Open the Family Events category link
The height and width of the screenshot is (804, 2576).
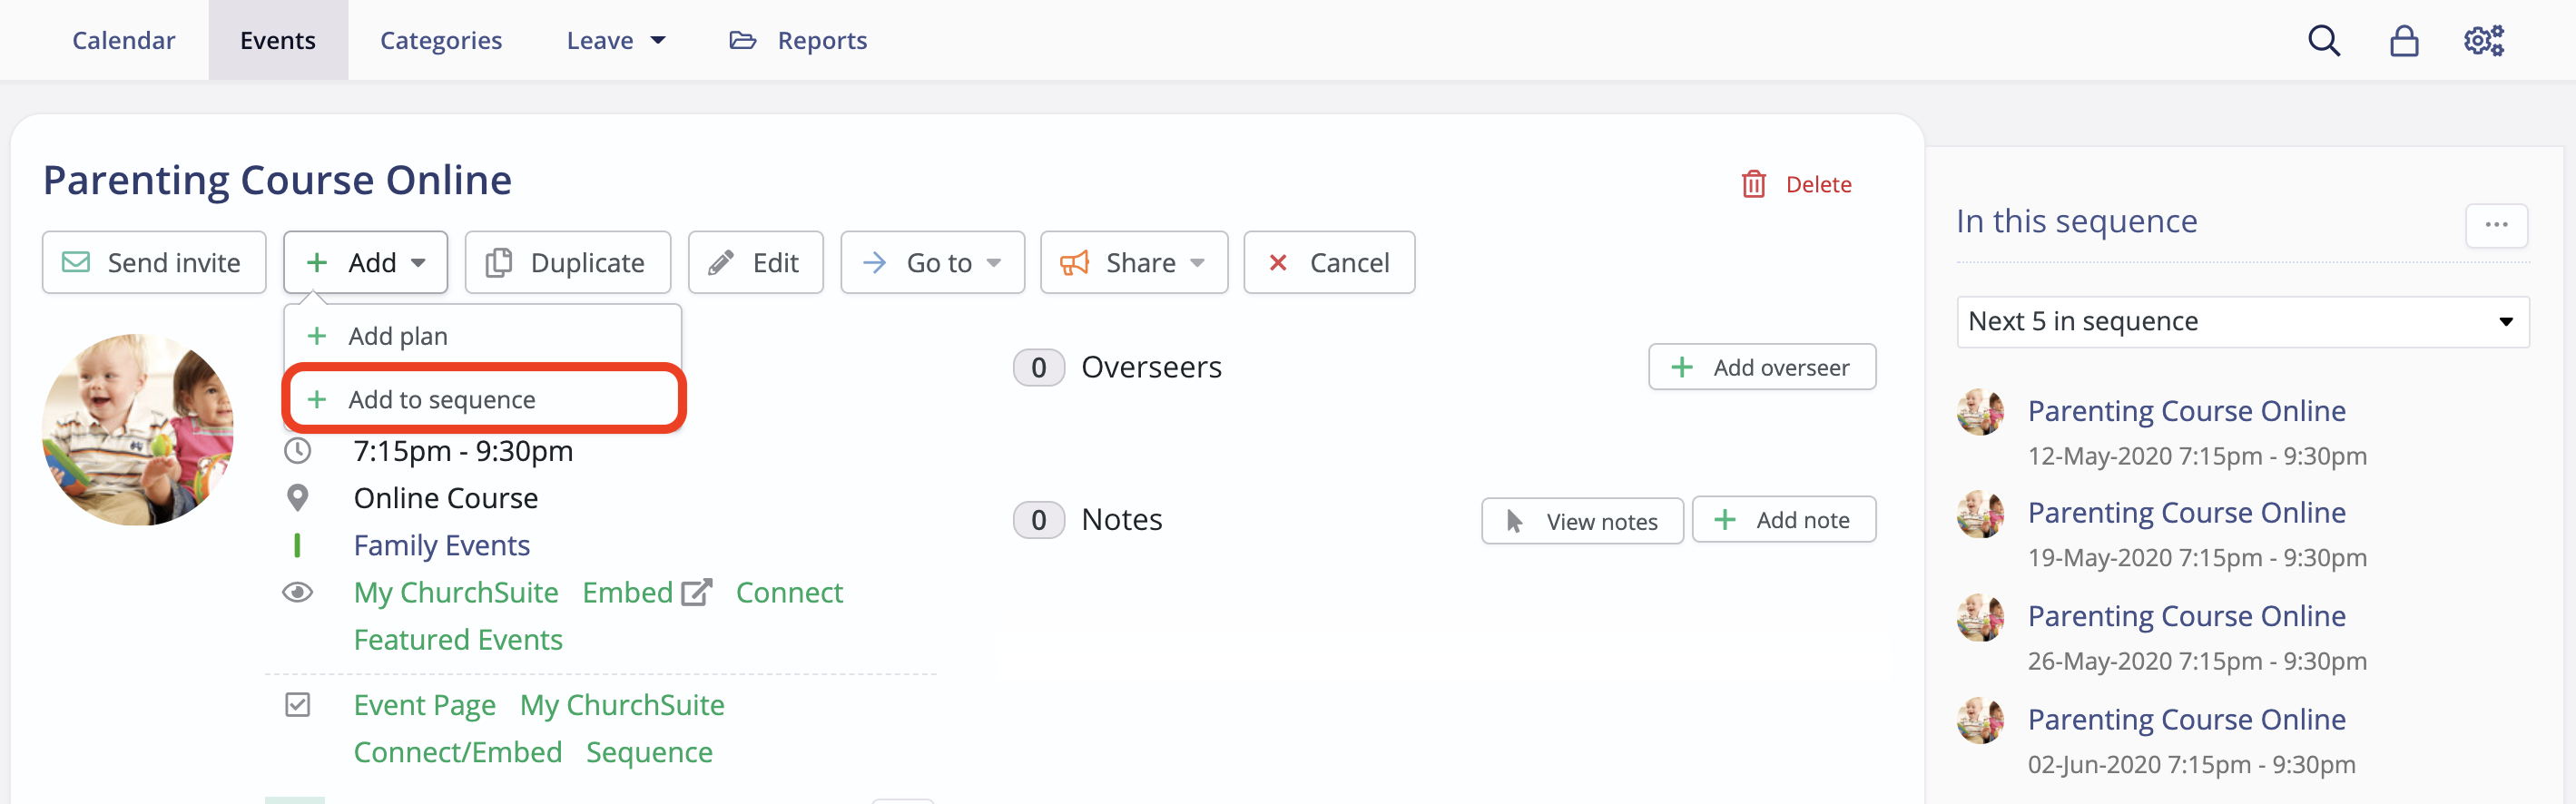click(441, 545)
